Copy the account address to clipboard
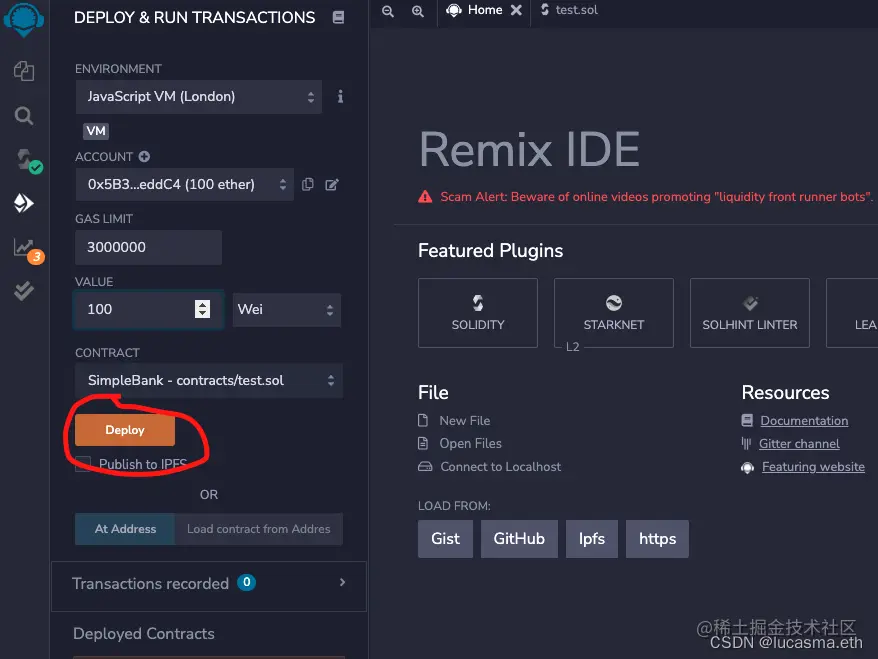 308,184
